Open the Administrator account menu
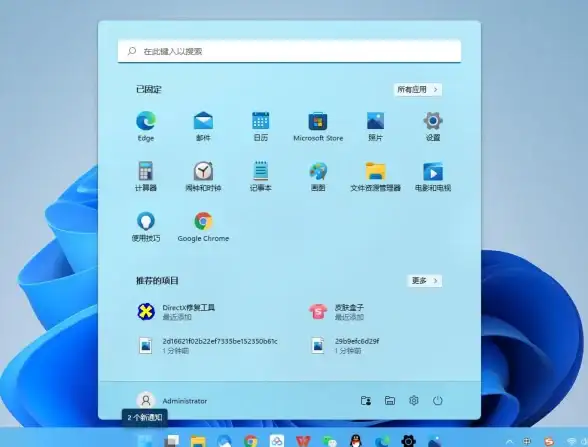 [x=172, y=401]
